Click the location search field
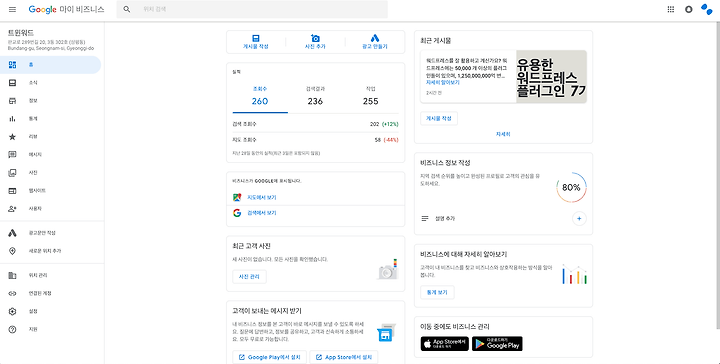The image size is (720, 364). click(x=252, y=9)
